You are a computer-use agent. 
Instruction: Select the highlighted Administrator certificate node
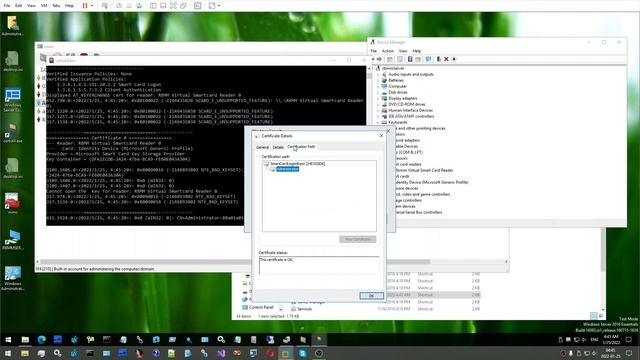point(287,169)
